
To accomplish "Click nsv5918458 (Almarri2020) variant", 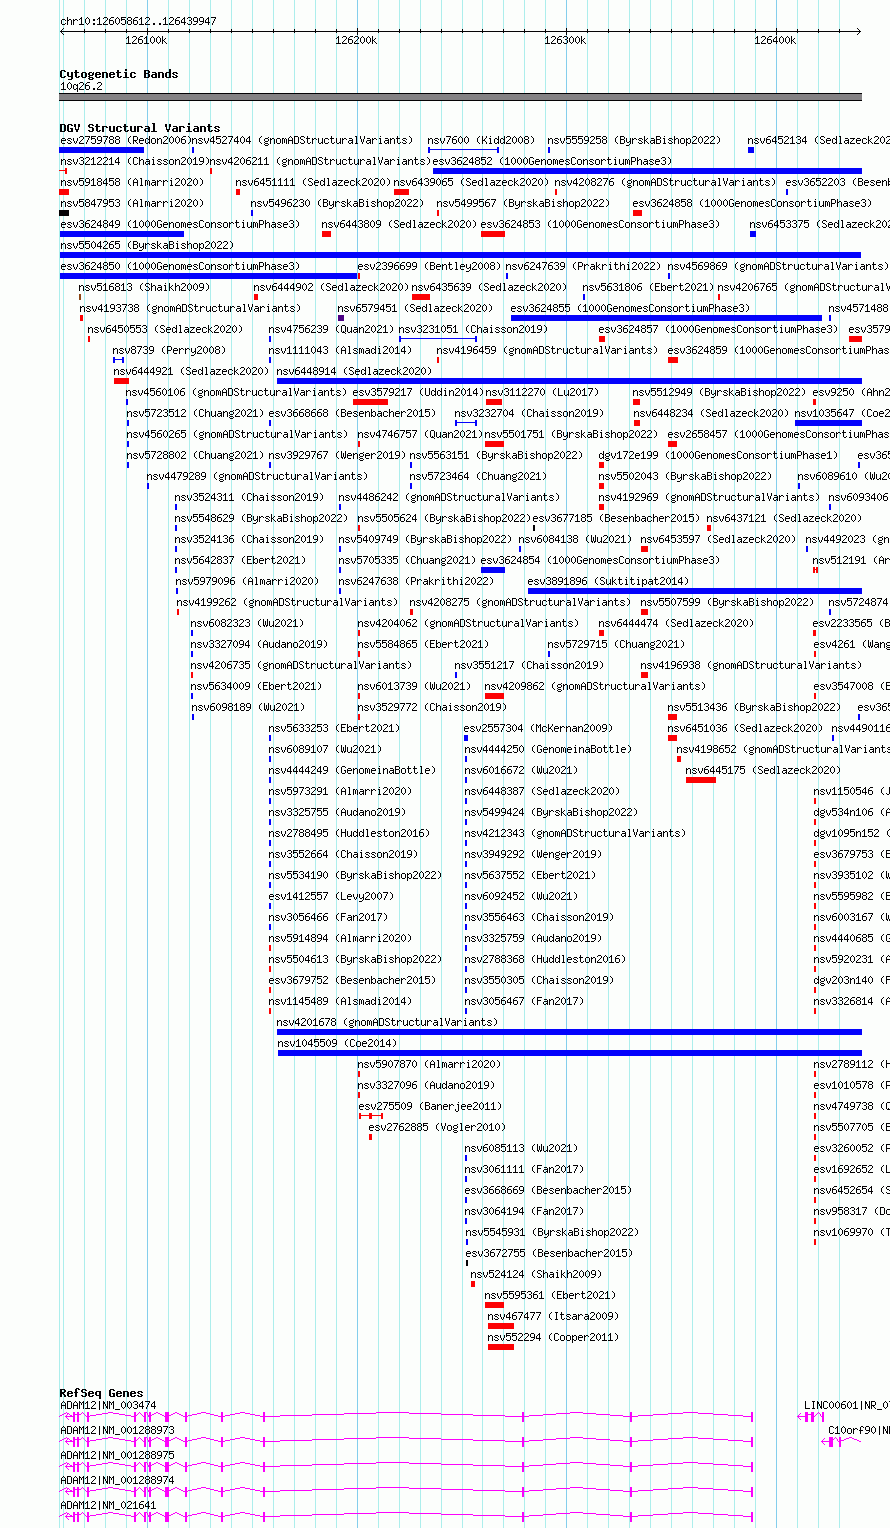I will [x=132, y=182].
